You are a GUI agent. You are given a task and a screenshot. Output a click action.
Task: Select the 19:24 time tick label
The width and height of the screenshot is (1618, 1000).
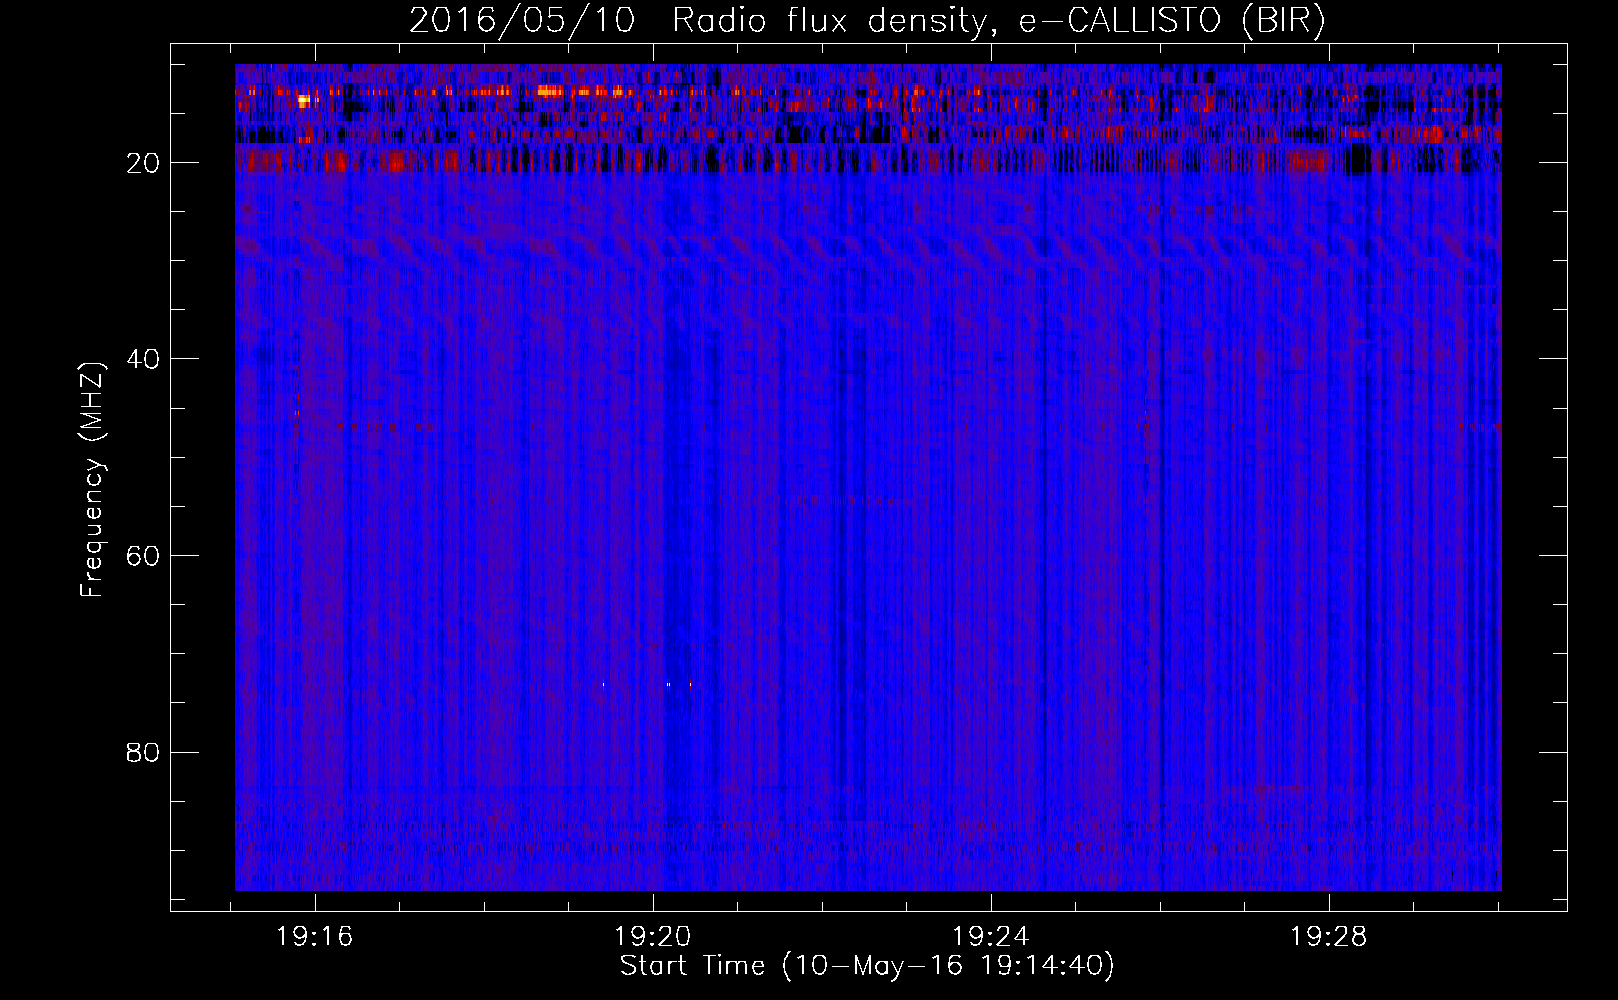tap(991, 937)
